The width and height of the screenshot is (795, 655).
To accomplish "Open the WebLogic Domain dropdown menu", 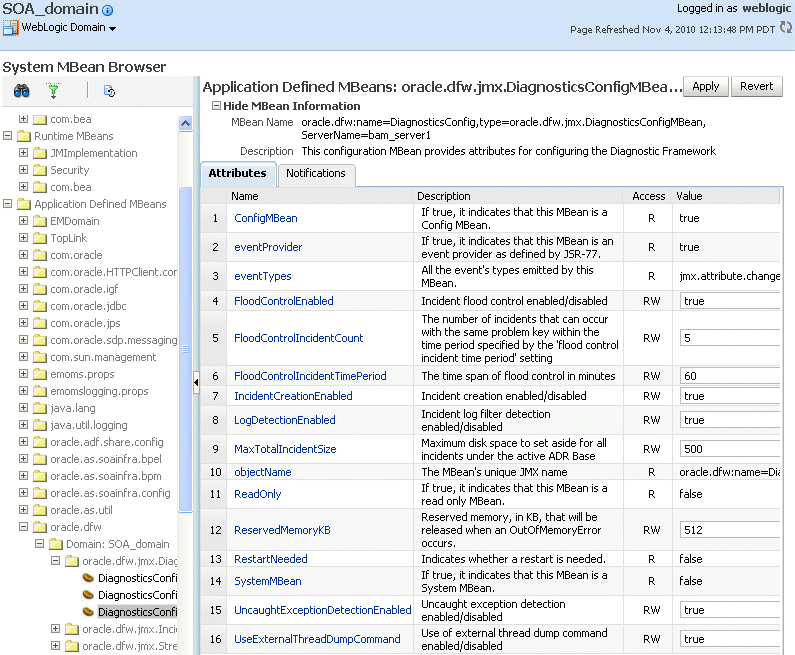I will click(112, 28).
